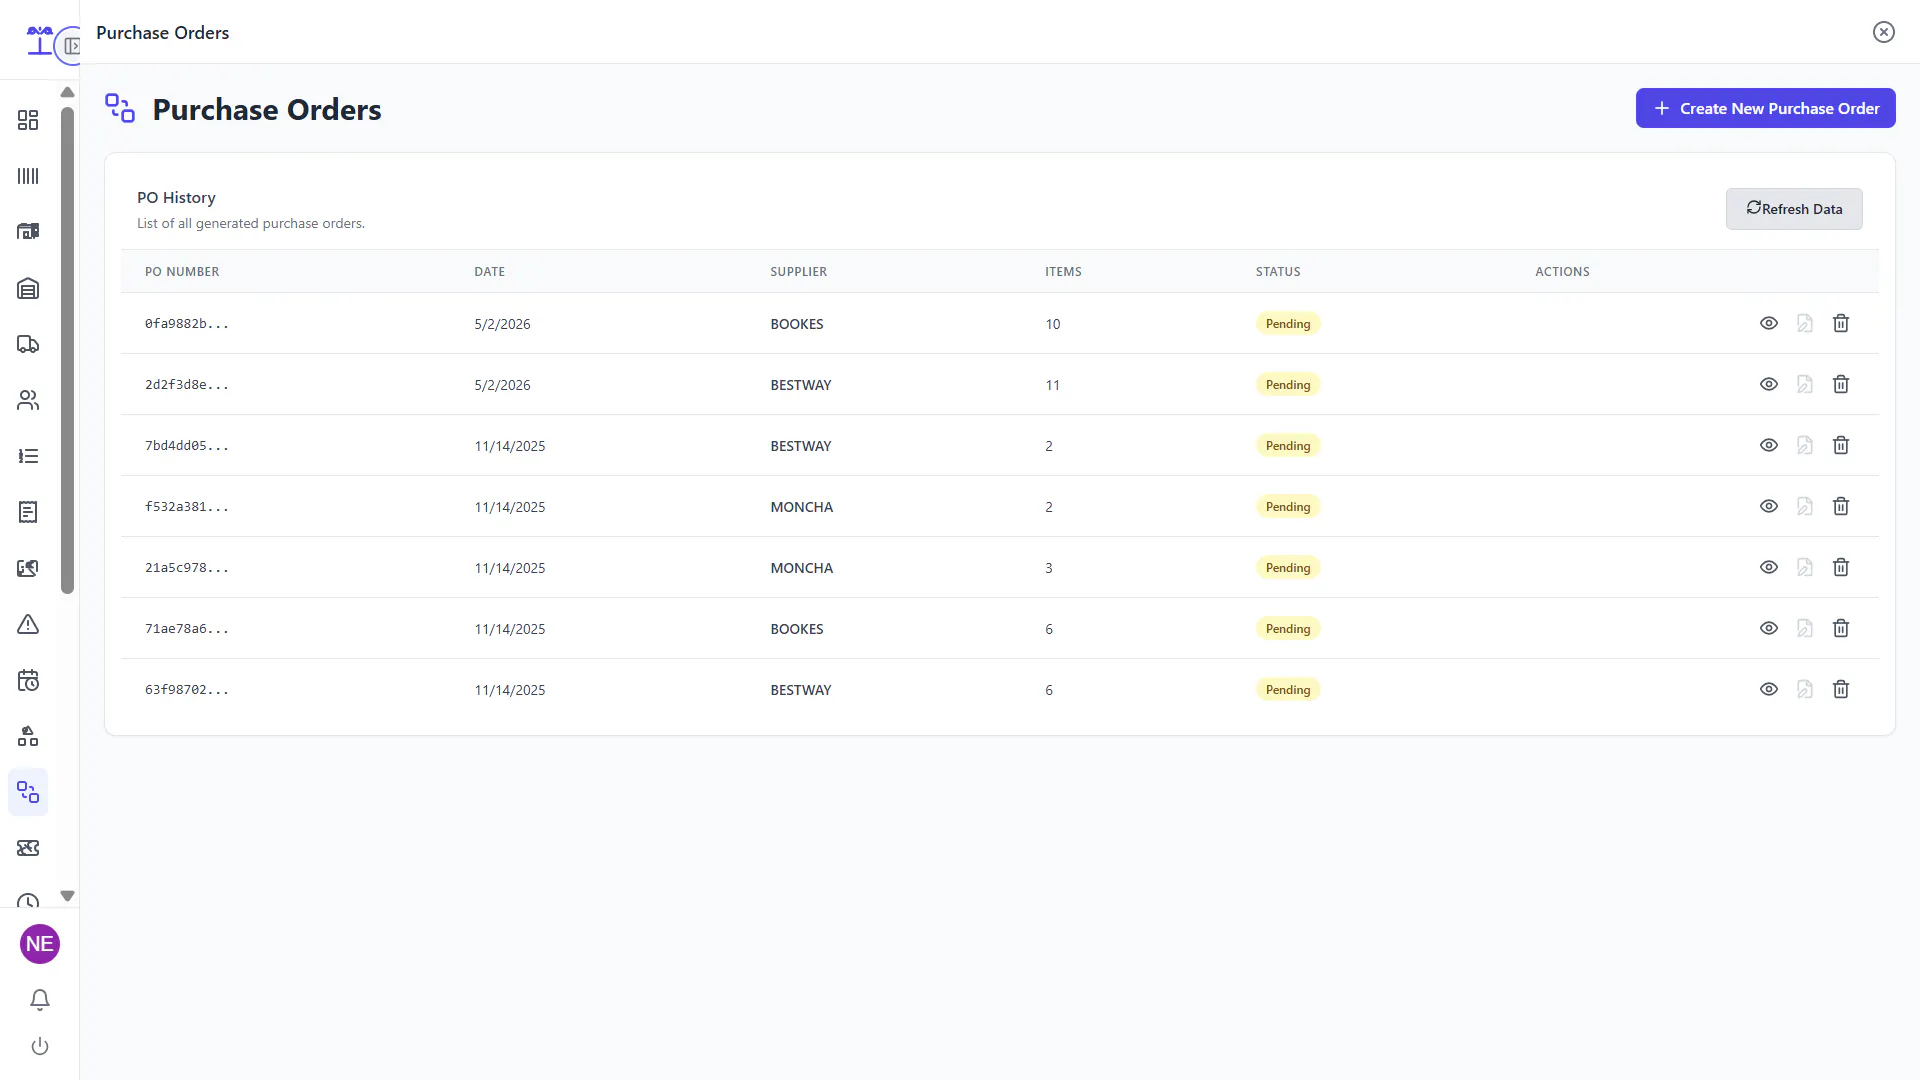The height and width of the screenshot is (1080, 1920).
Task: Click sidebar scroll down arrow
Action: (x=67, y=896)
